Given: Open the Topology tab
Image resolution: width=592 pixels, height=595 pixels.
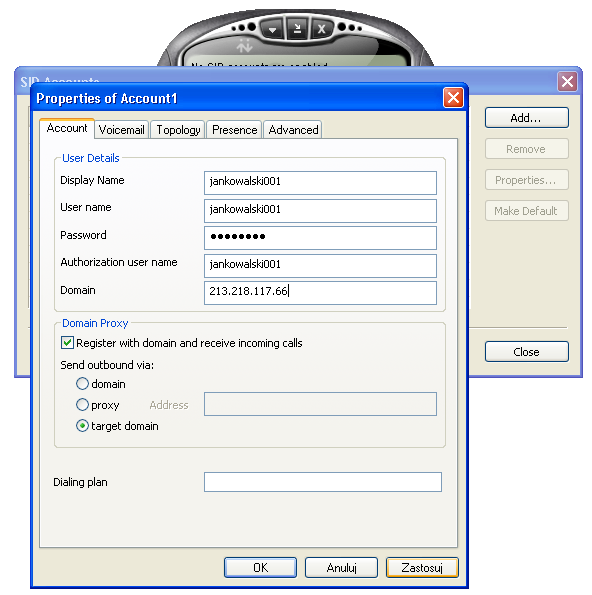Looking at the screenshot, I should (178, 130).
